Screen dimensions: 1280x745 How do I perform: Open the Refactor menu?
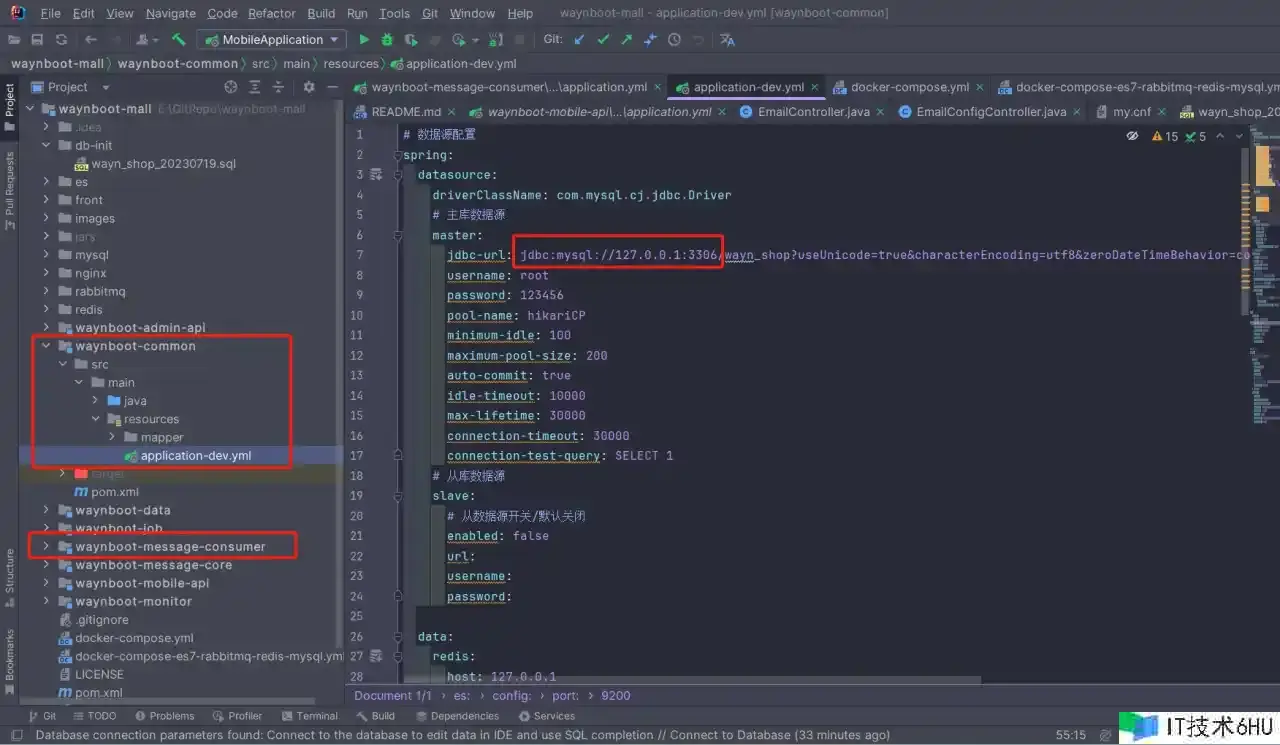pyautogui.click(x=272, y=13)
